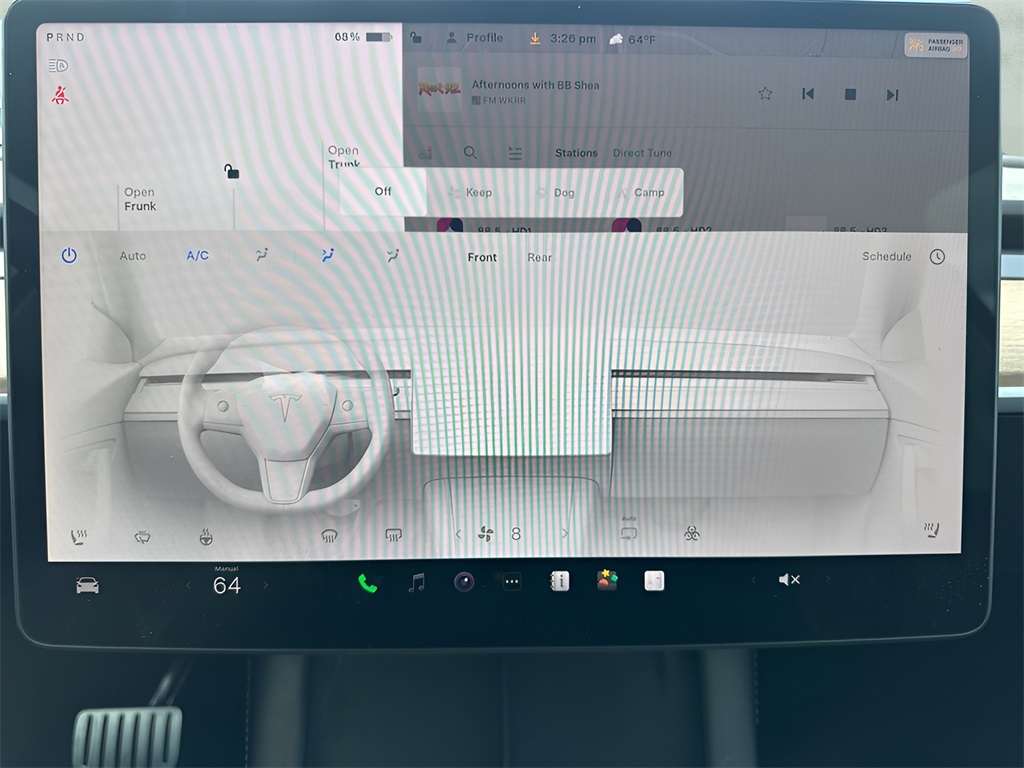Skip to the next radio station

point(892,94)
